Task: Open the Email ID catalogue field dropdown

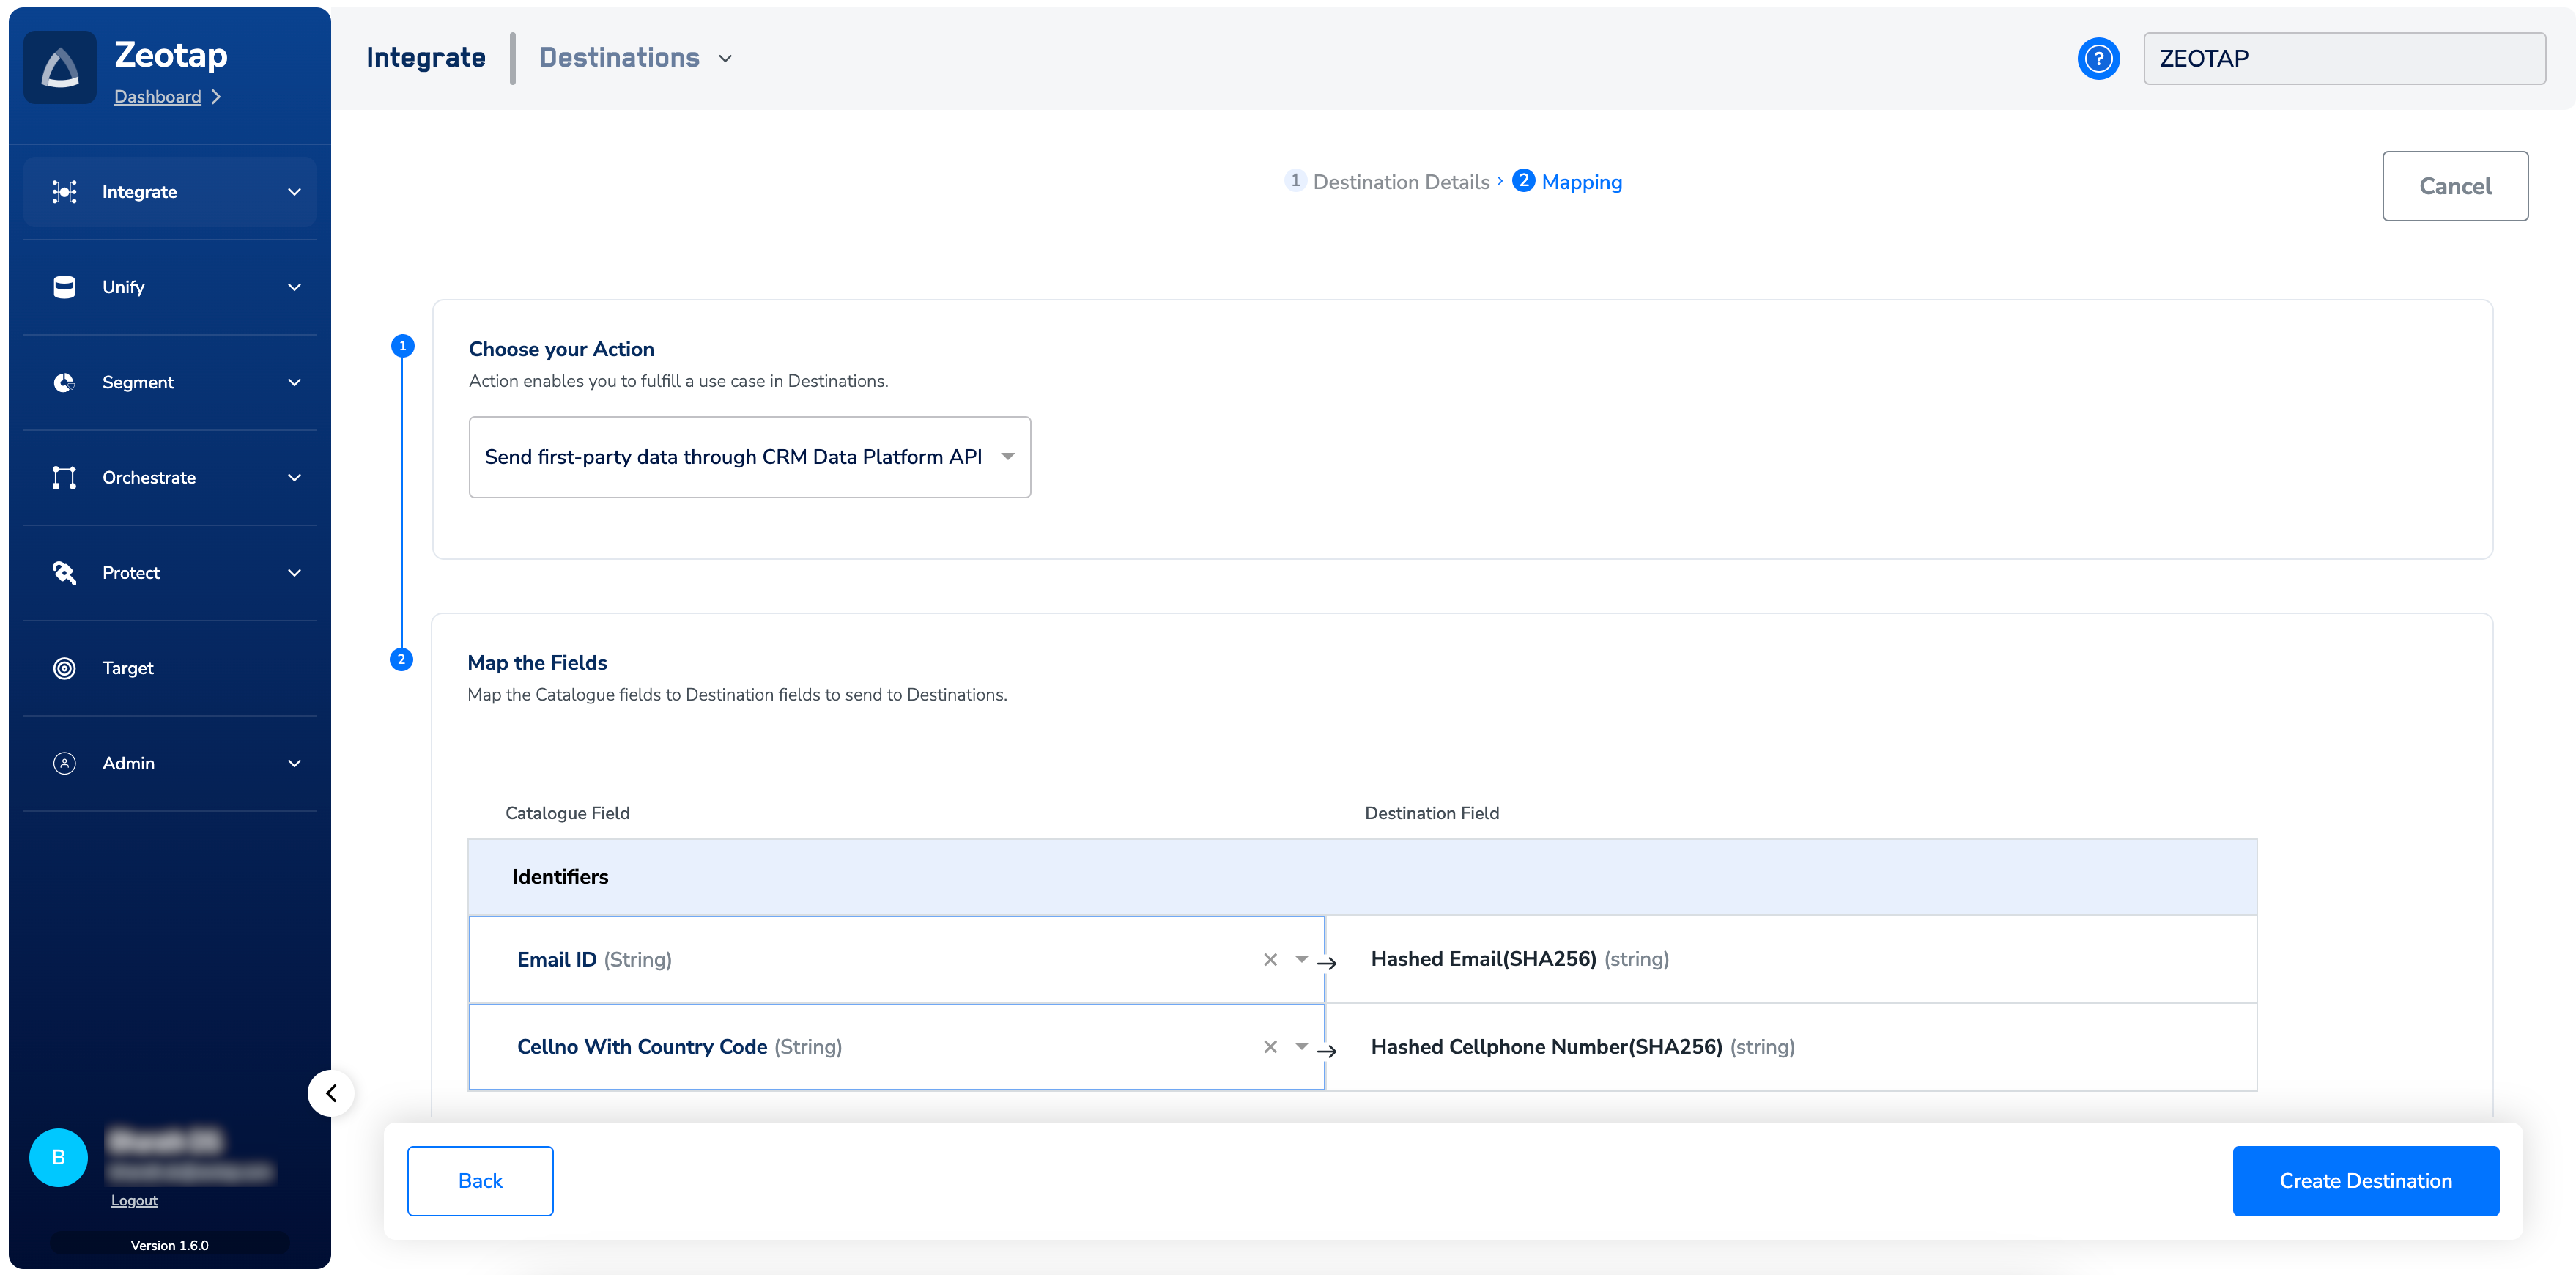Action: [1301, 958]
